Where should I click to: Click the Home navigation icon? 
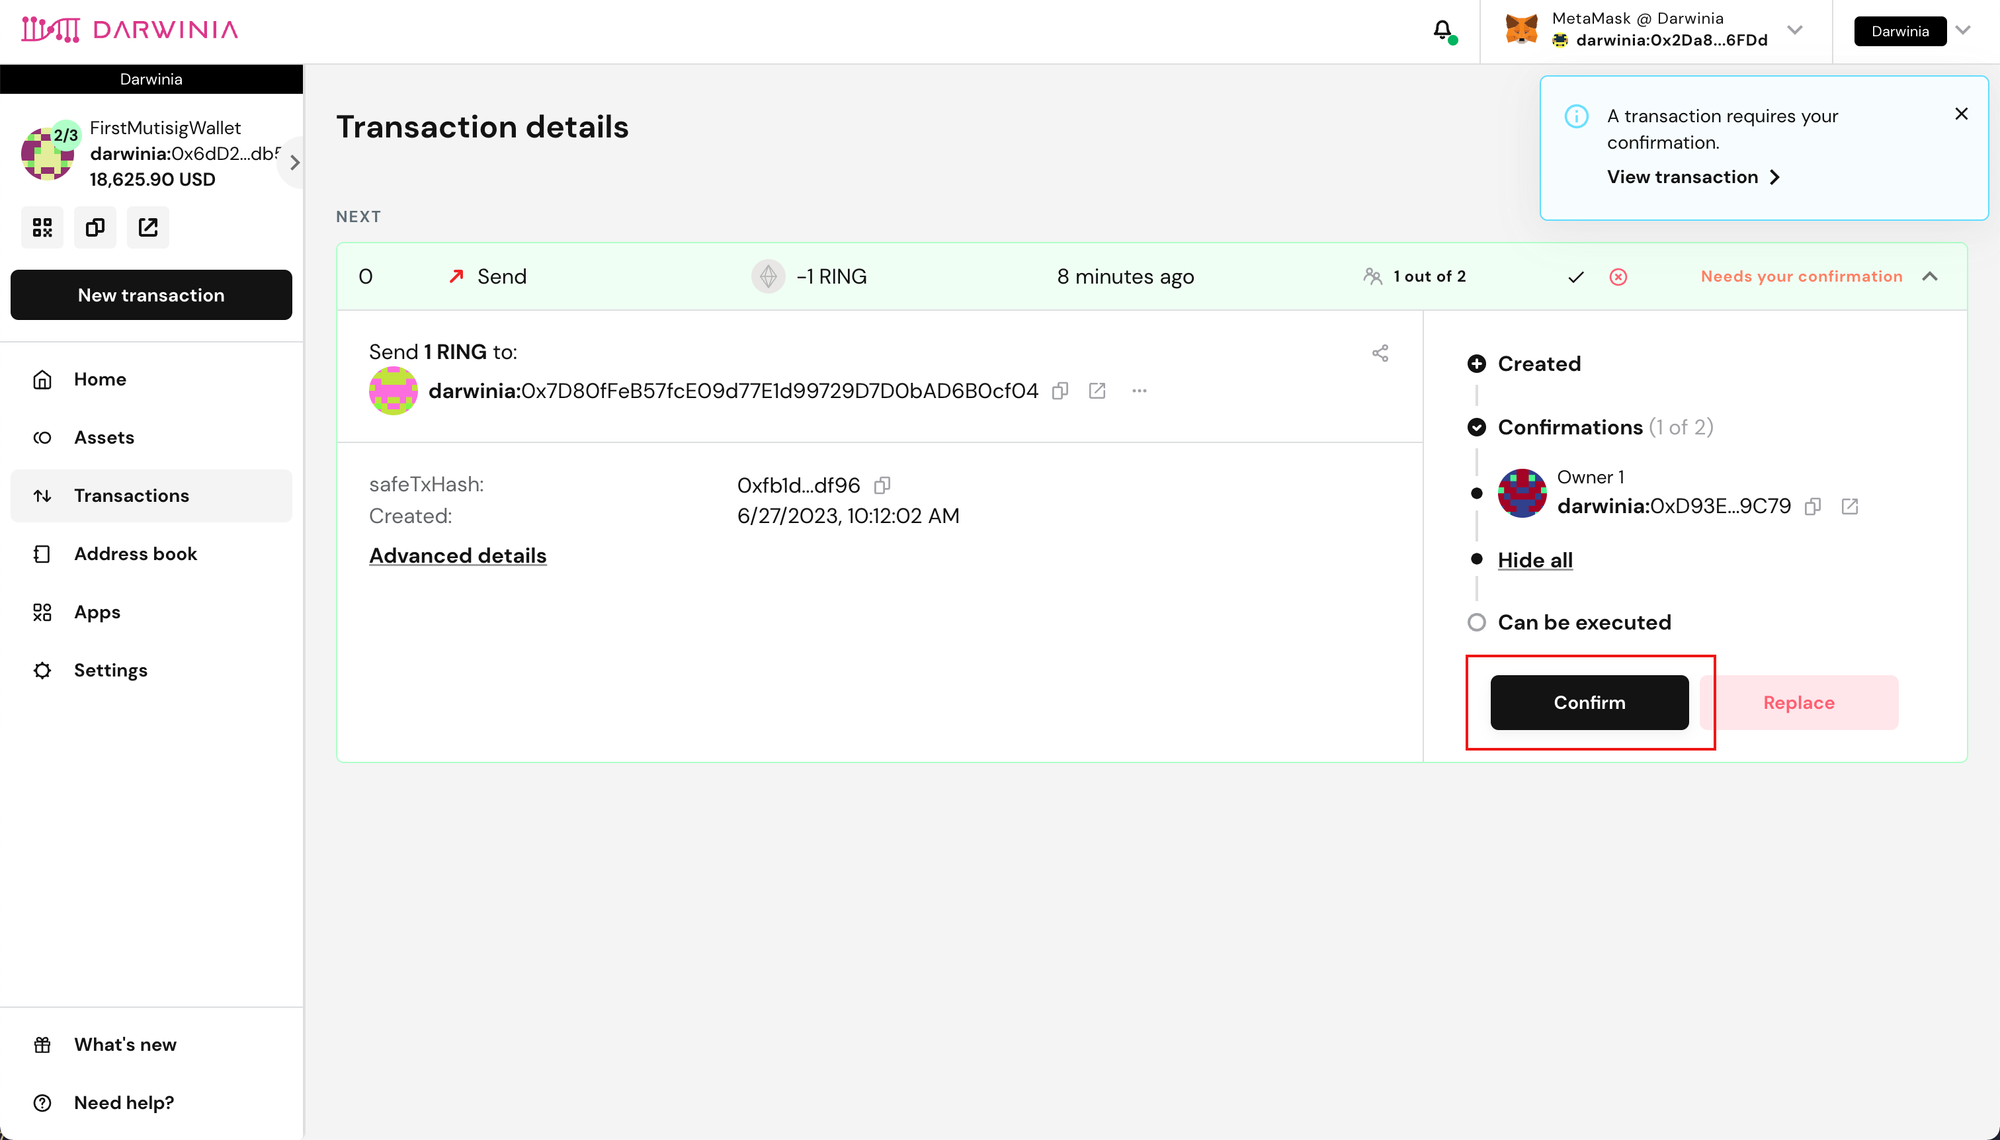coord(43,379)
